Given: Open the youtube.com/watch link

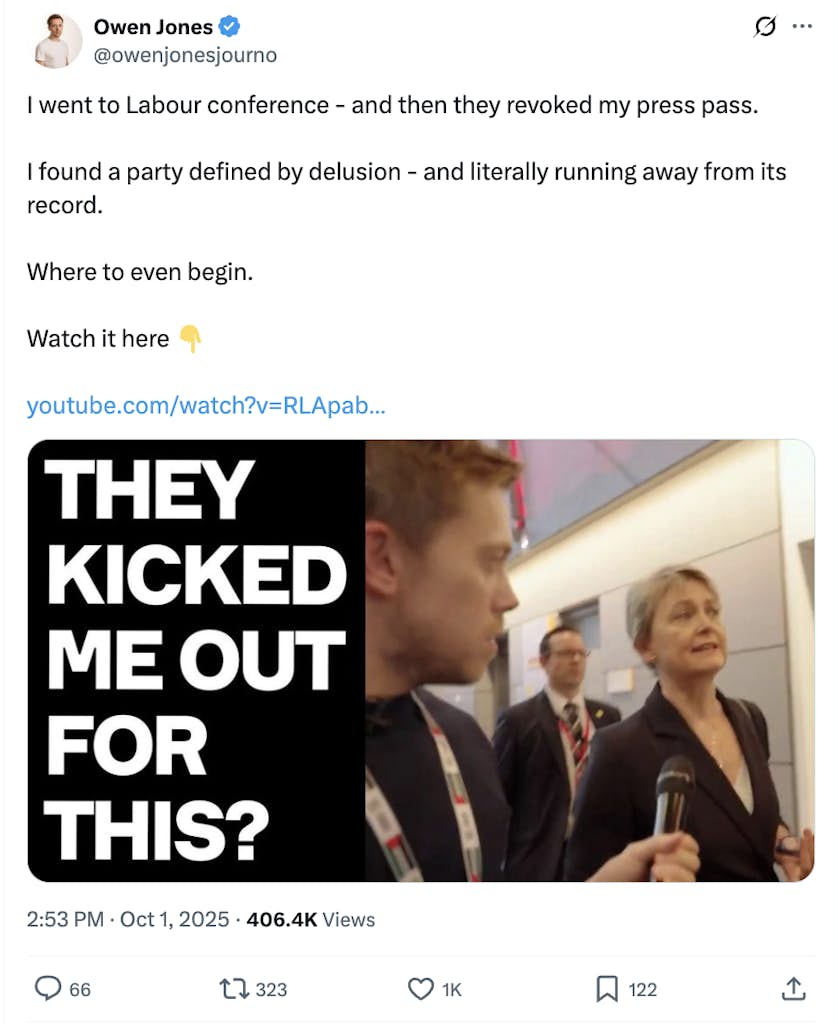Looking at the screenshot, I should pyautogui.click(x=206, y=406).
